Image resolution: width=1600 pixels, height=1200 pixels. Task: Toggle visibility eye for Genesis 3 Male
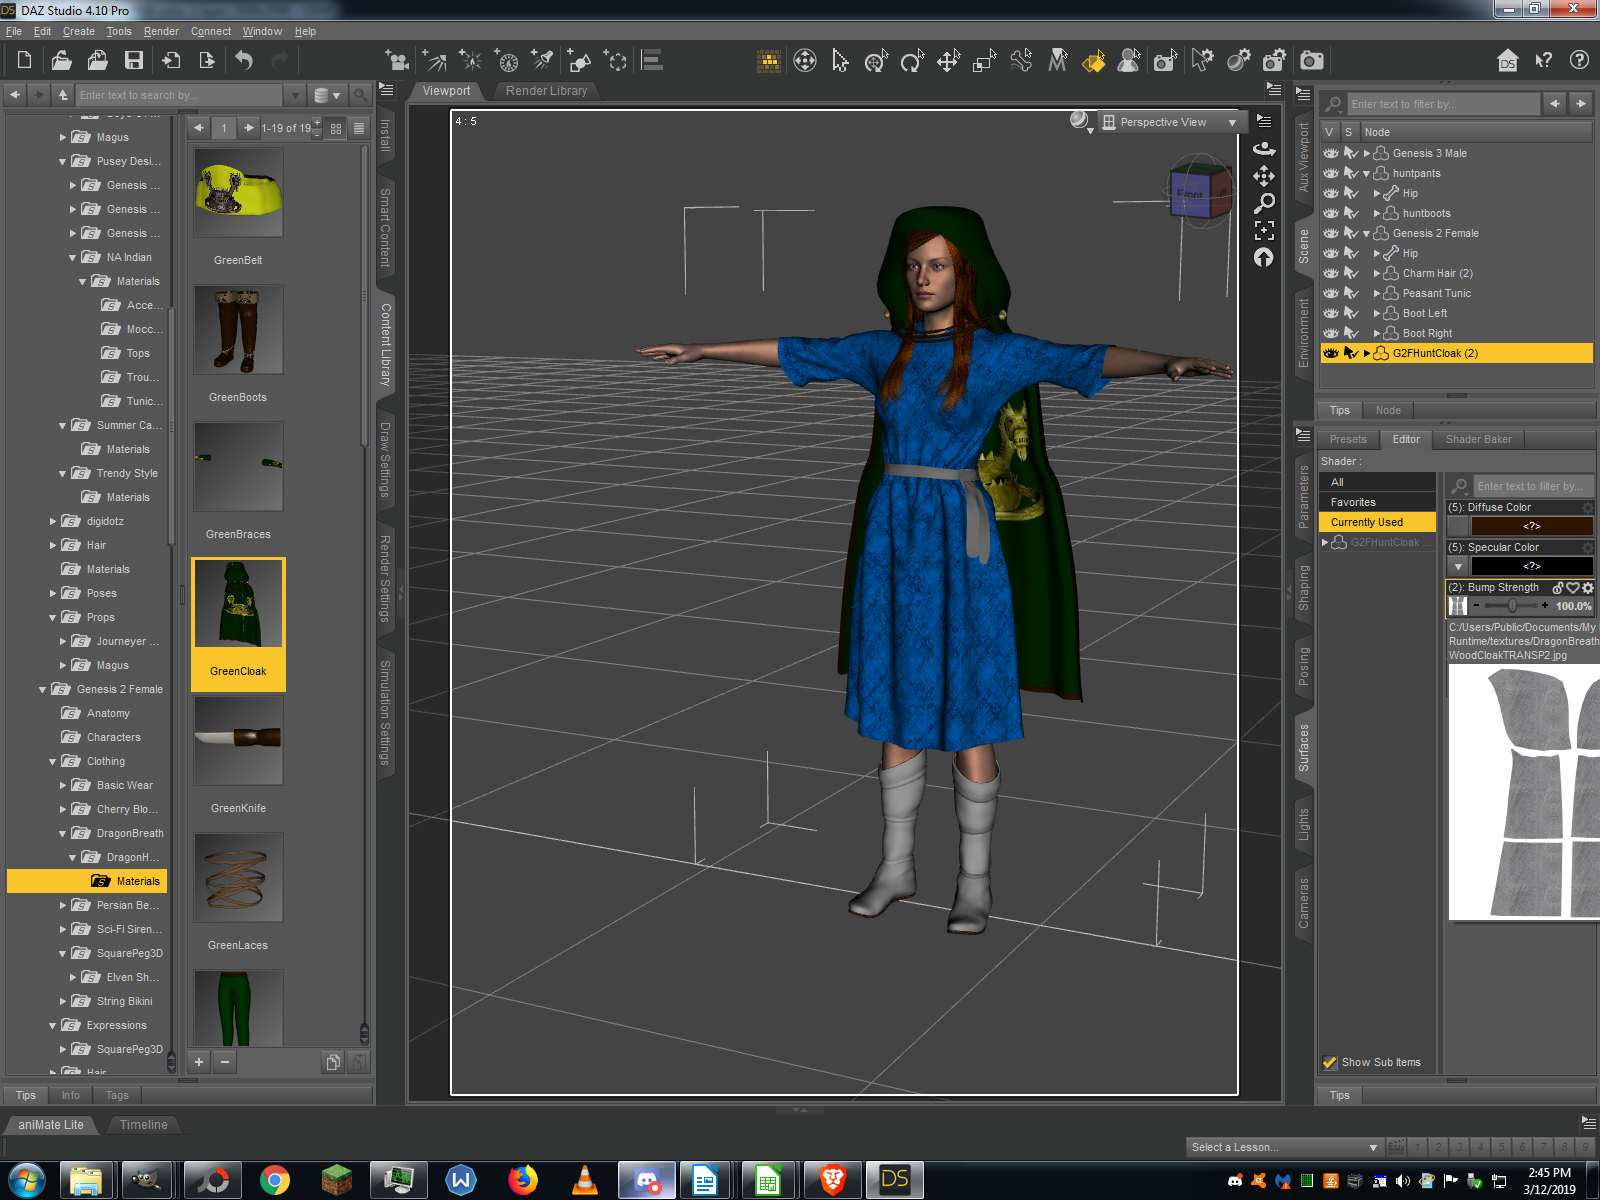tap(1331, 153)
